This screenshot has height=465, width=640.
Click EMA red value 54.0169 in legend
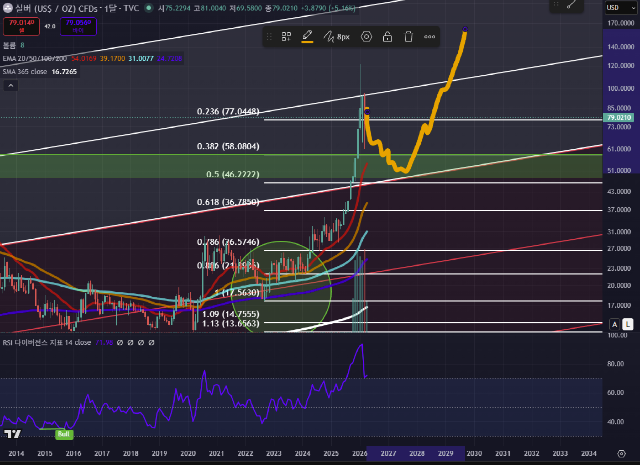(84, 58)
